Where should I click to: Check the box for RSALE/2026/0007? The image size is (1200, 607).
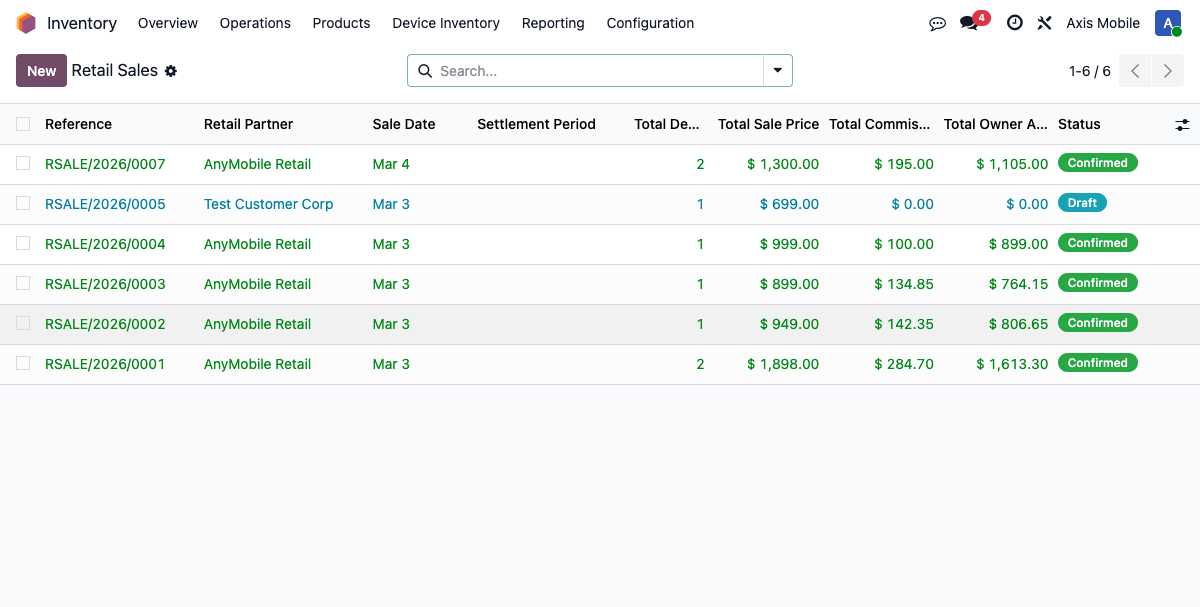(x=23, y=164)
